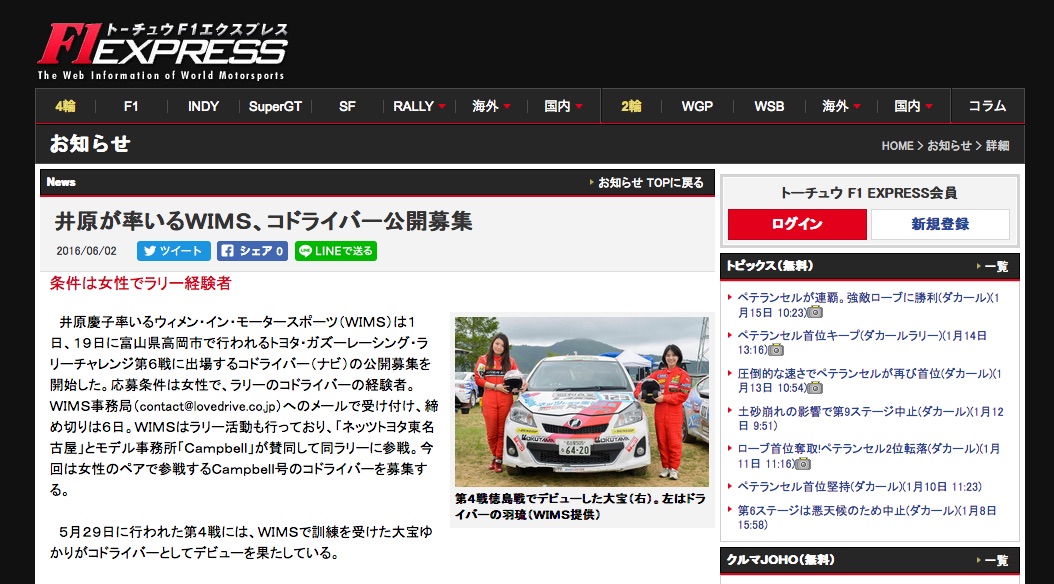This screenshot has width=1054, height=584.
Task: Open headline 第6ステージは悪天候のため中止
Action: pos(866,517)
